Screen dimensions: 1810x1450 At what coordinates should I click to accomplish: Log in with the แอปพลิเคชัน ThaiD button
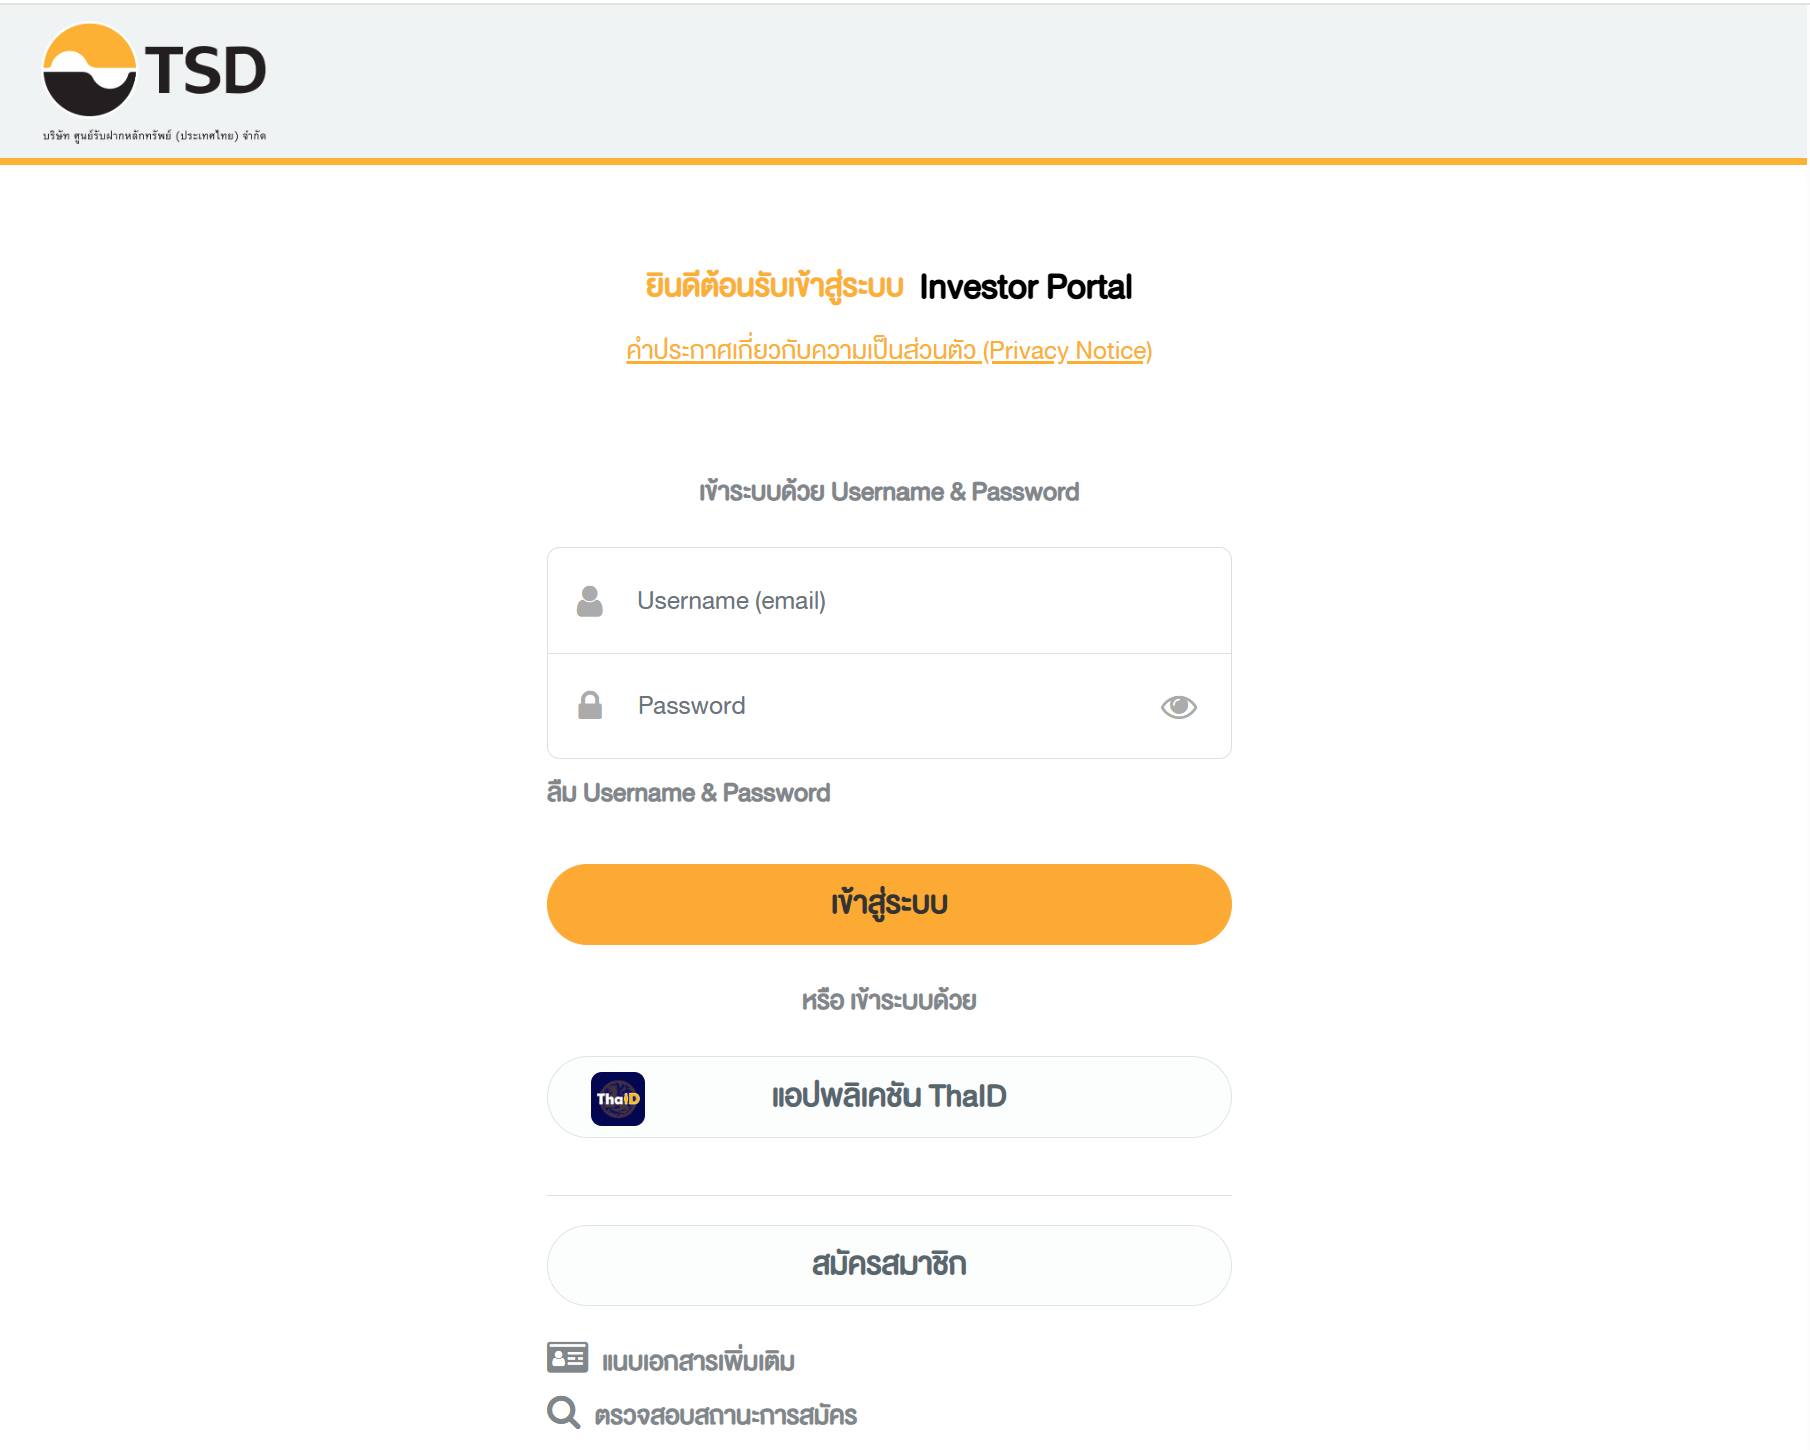(889, 1097)
